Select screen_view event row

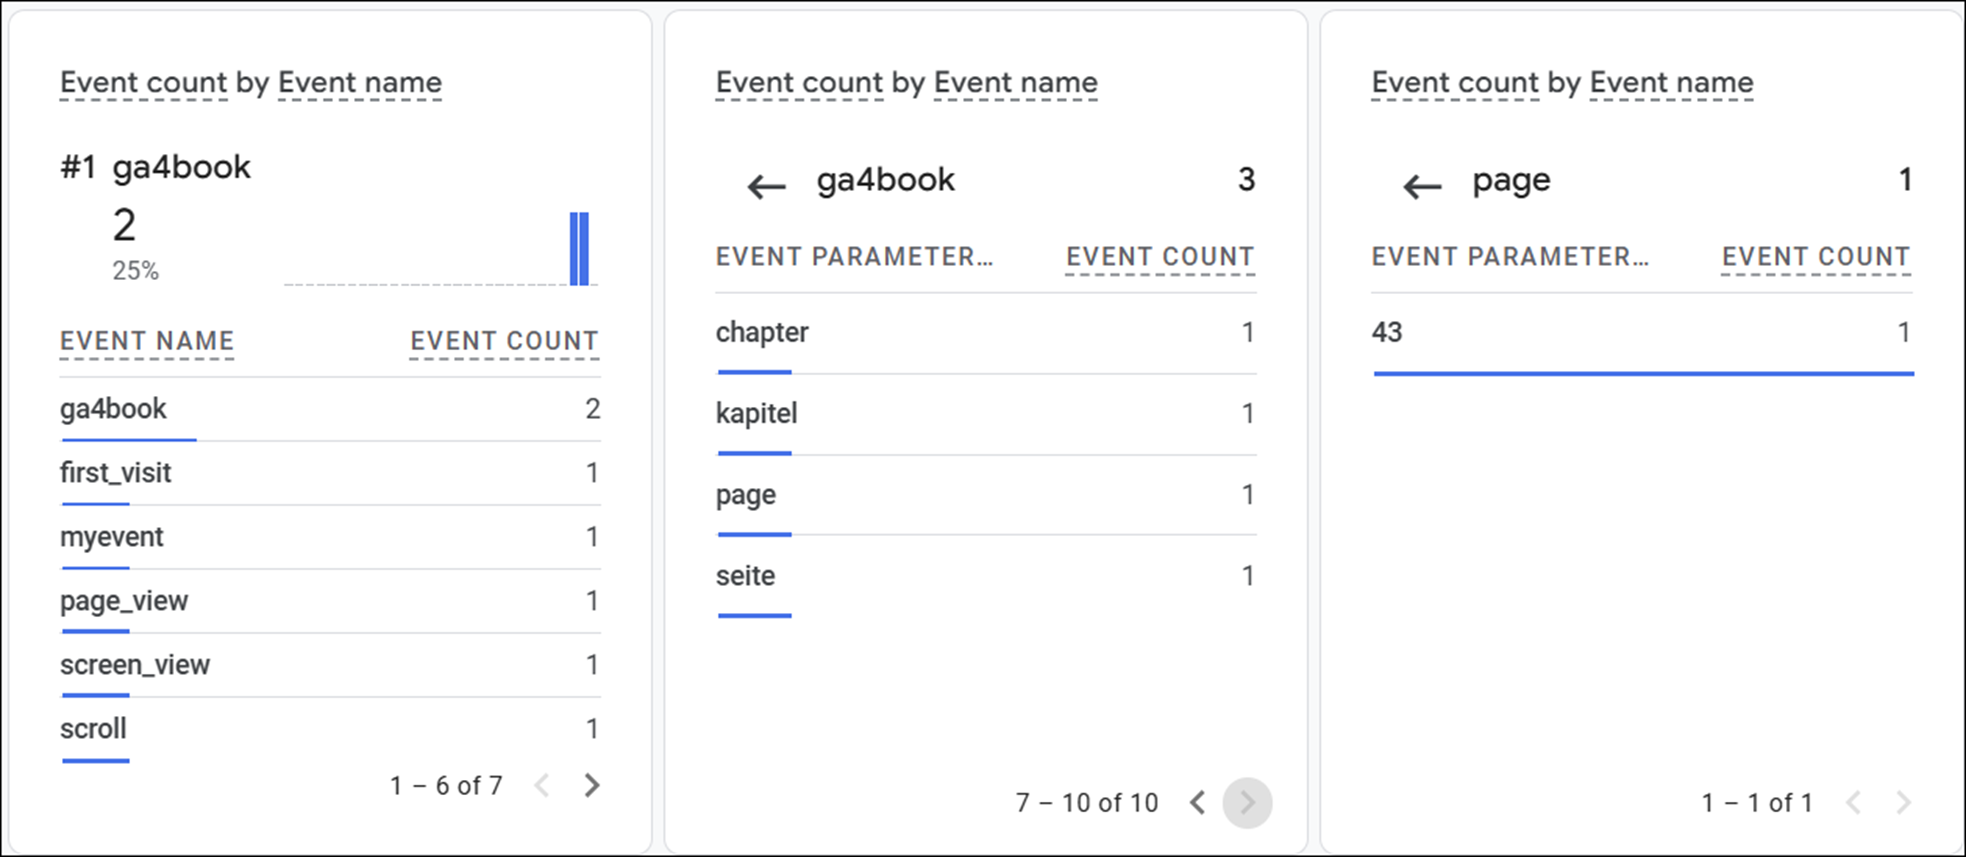330,665
